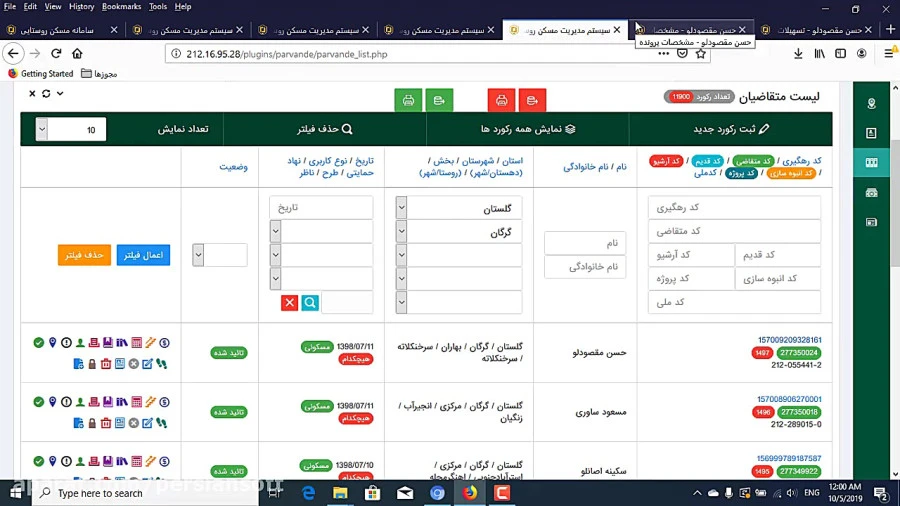This screenshot has height=506, width=900.
Task: Click the orange حذف فیلتر button
Action: tap(84, 256)
